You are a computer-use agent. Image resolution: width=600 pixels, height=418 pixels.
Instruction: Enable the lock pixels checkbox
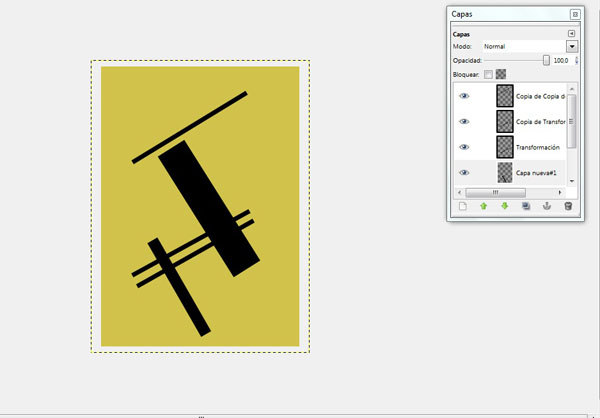click(488, 74)
